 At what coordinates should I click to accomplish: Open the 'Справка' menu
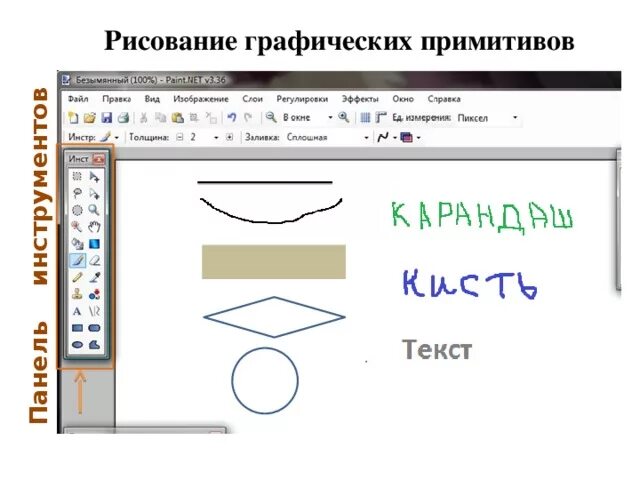[x=444, y=99]
